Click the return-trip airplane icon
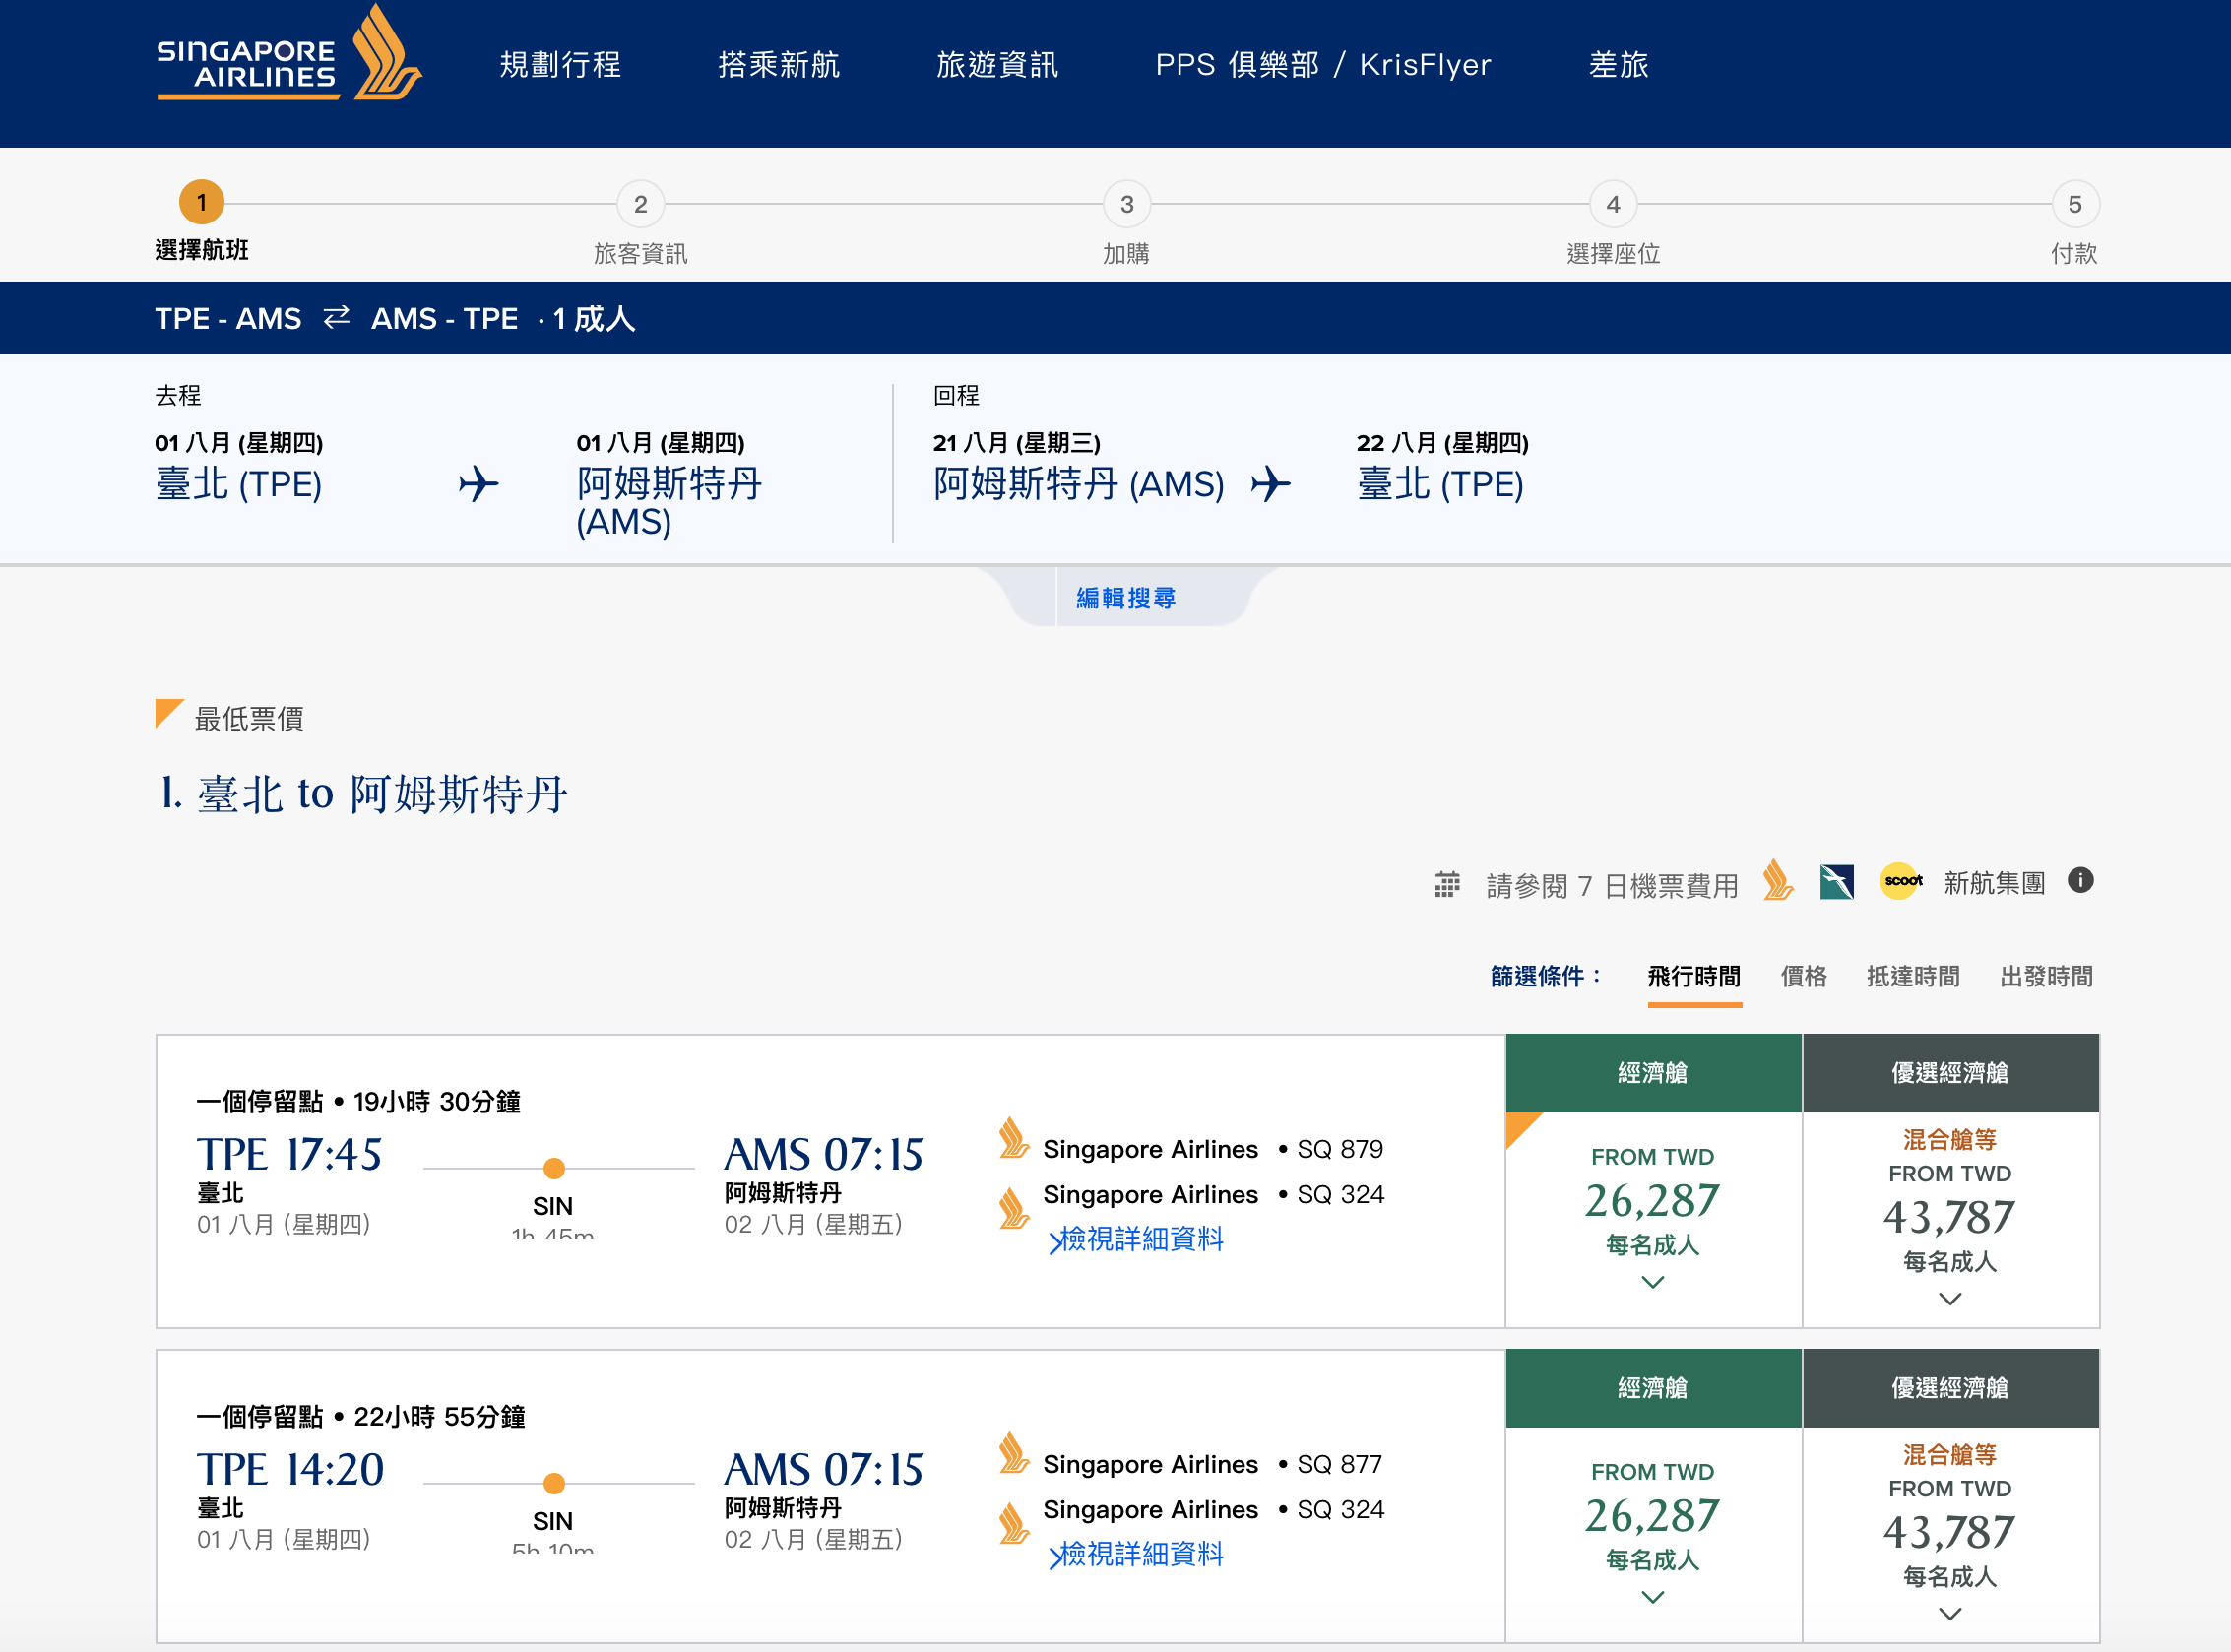The height and width of the screenshot is (1652, 2231). click(x=1271, y=484)
